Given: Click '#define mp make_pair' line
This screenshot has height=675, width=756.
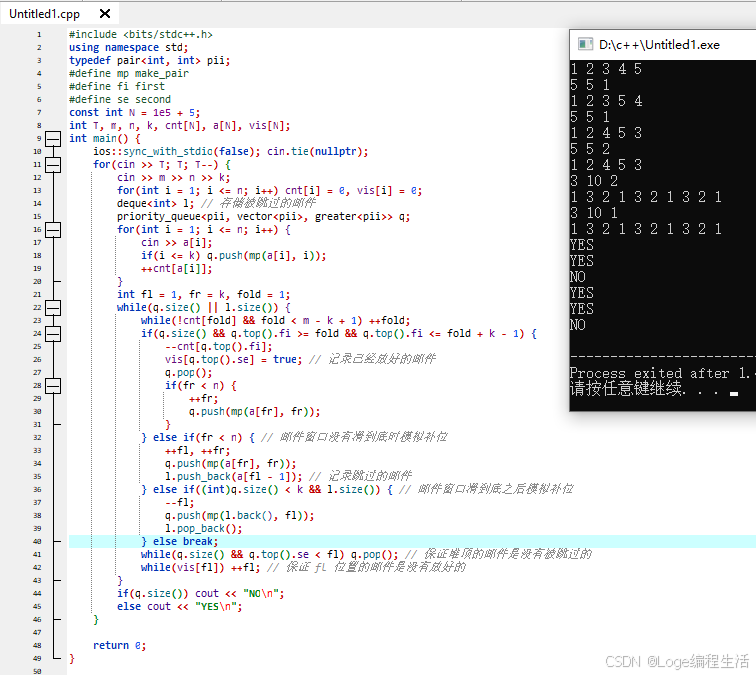Looking at the screenshot, I should tap(129, 73).
